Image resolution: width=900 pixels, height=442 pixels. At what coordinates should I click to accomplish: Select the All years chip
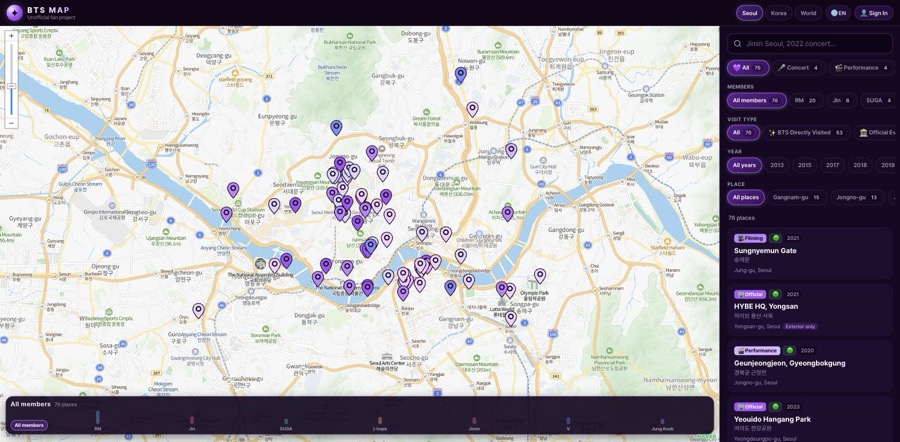coord(744,165)
